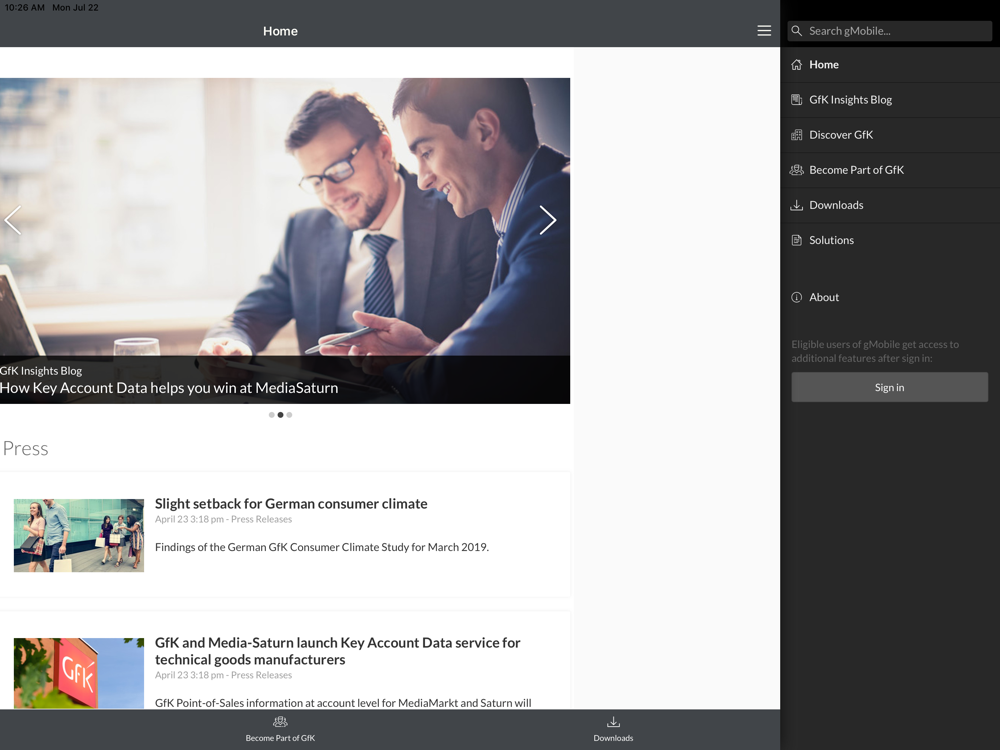The height and width of the screenshot is (750, 1000).
Task: Open GfK Insights Blog menu item
Action: coord(890,99)
